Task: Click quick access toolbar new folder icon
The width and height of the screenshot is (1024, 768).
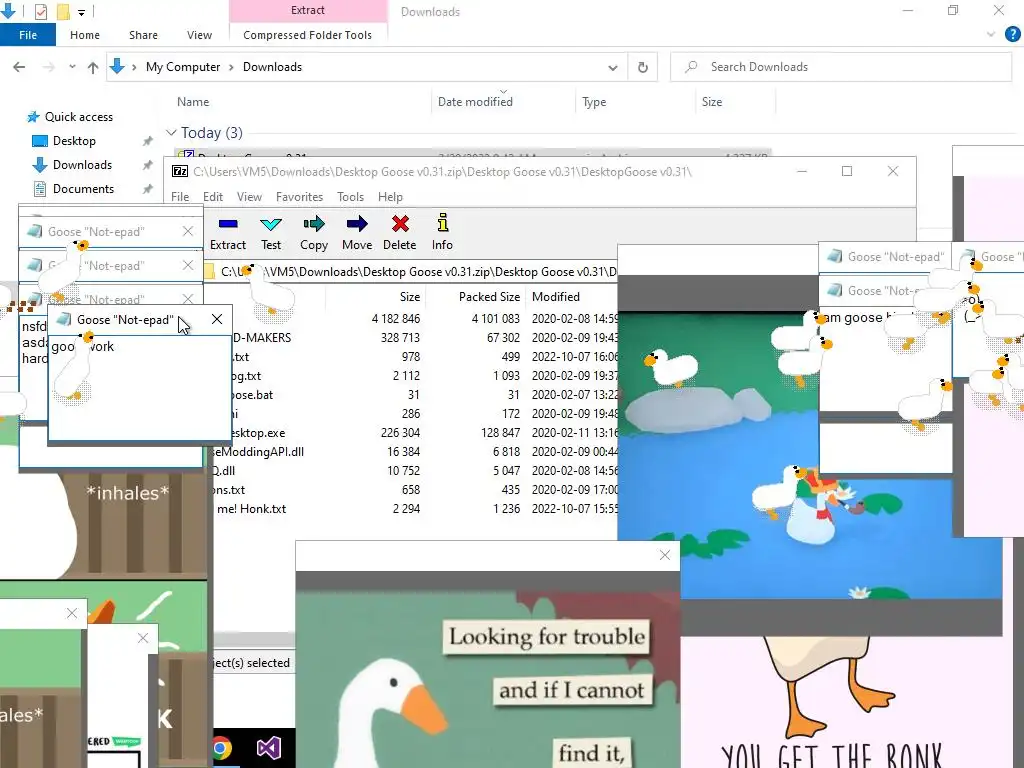Action: click(x=63, y=11)
